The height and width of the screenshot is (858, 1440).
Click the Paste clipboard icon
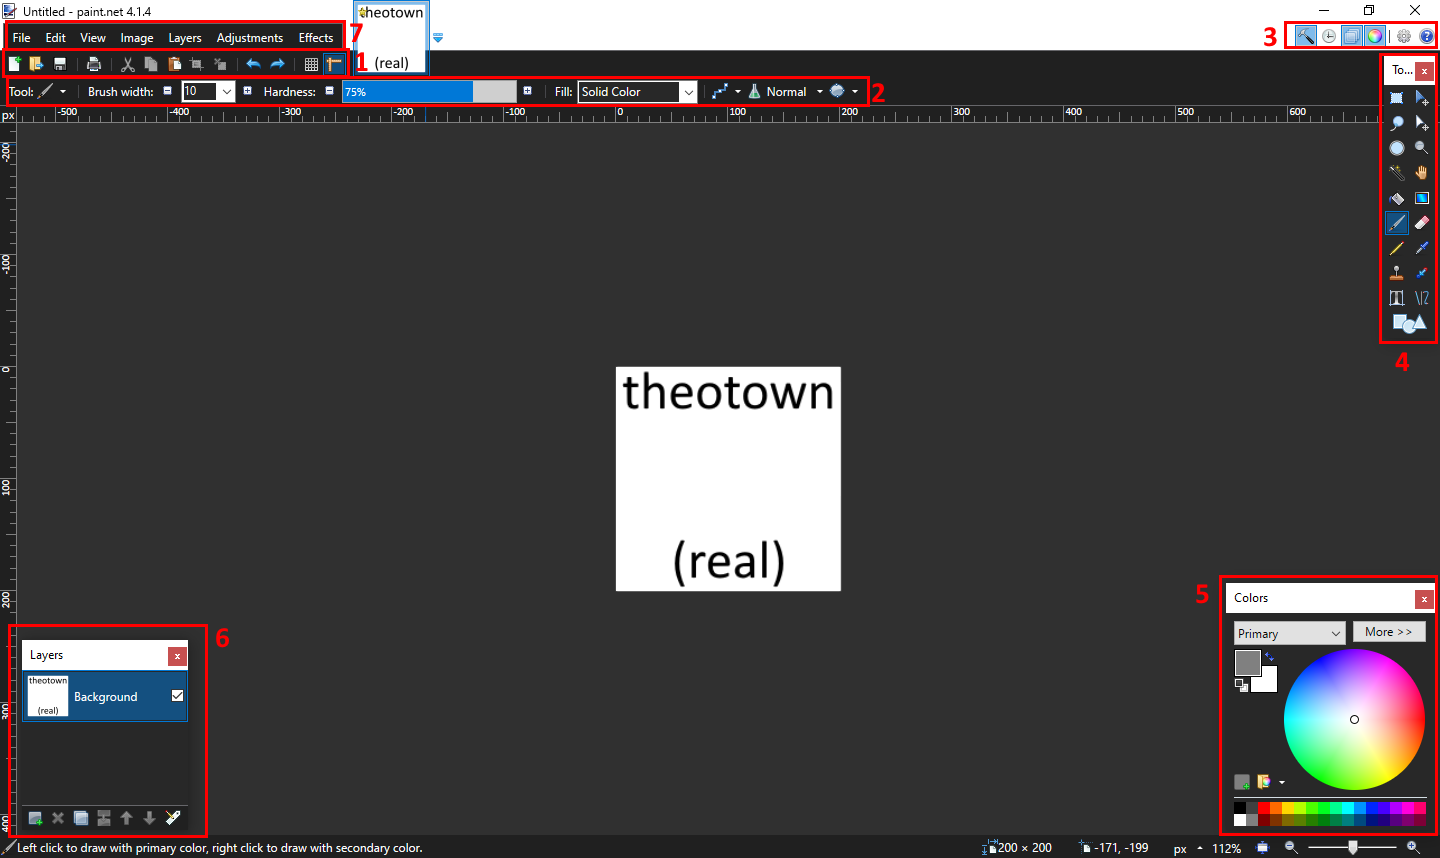[x=174, y=64]
